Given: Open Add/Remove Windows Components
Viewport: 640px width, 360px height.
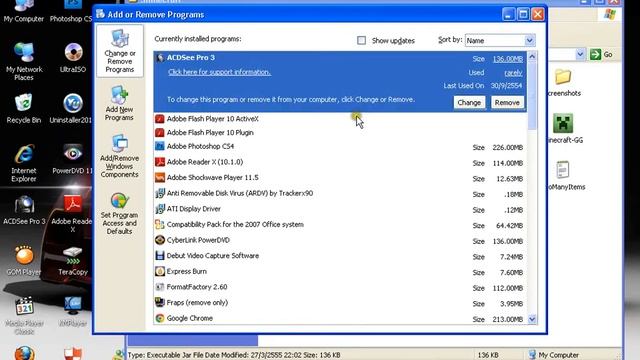Looking at the screenshot, I should tap(120, 156).
